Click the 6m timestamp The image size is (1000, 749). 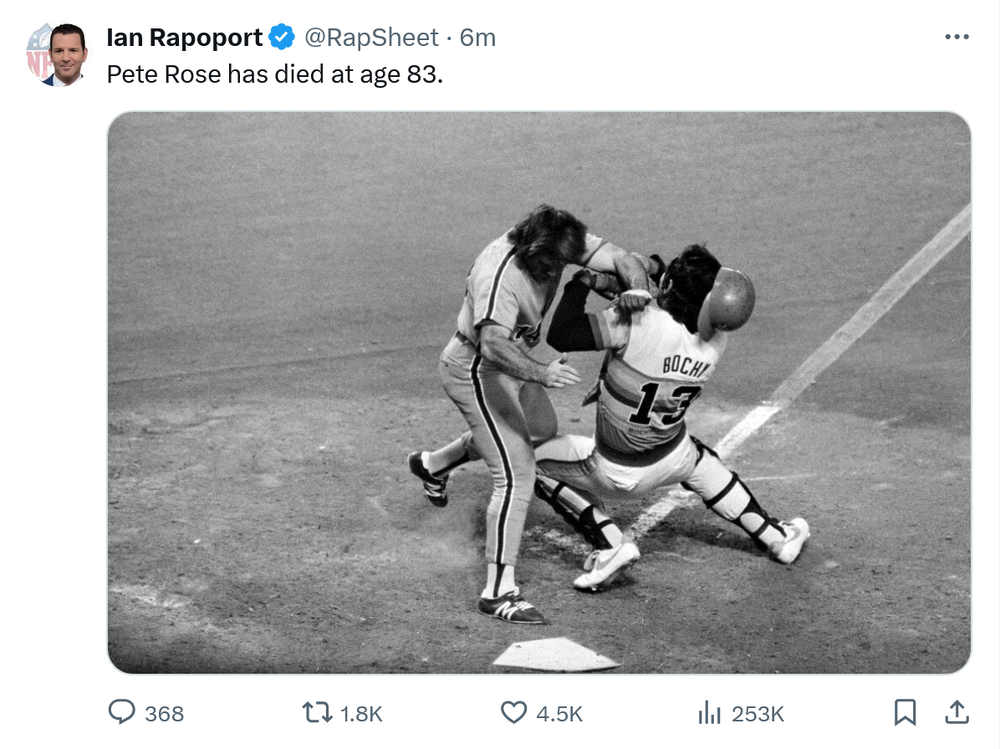[x=478, y=38]
